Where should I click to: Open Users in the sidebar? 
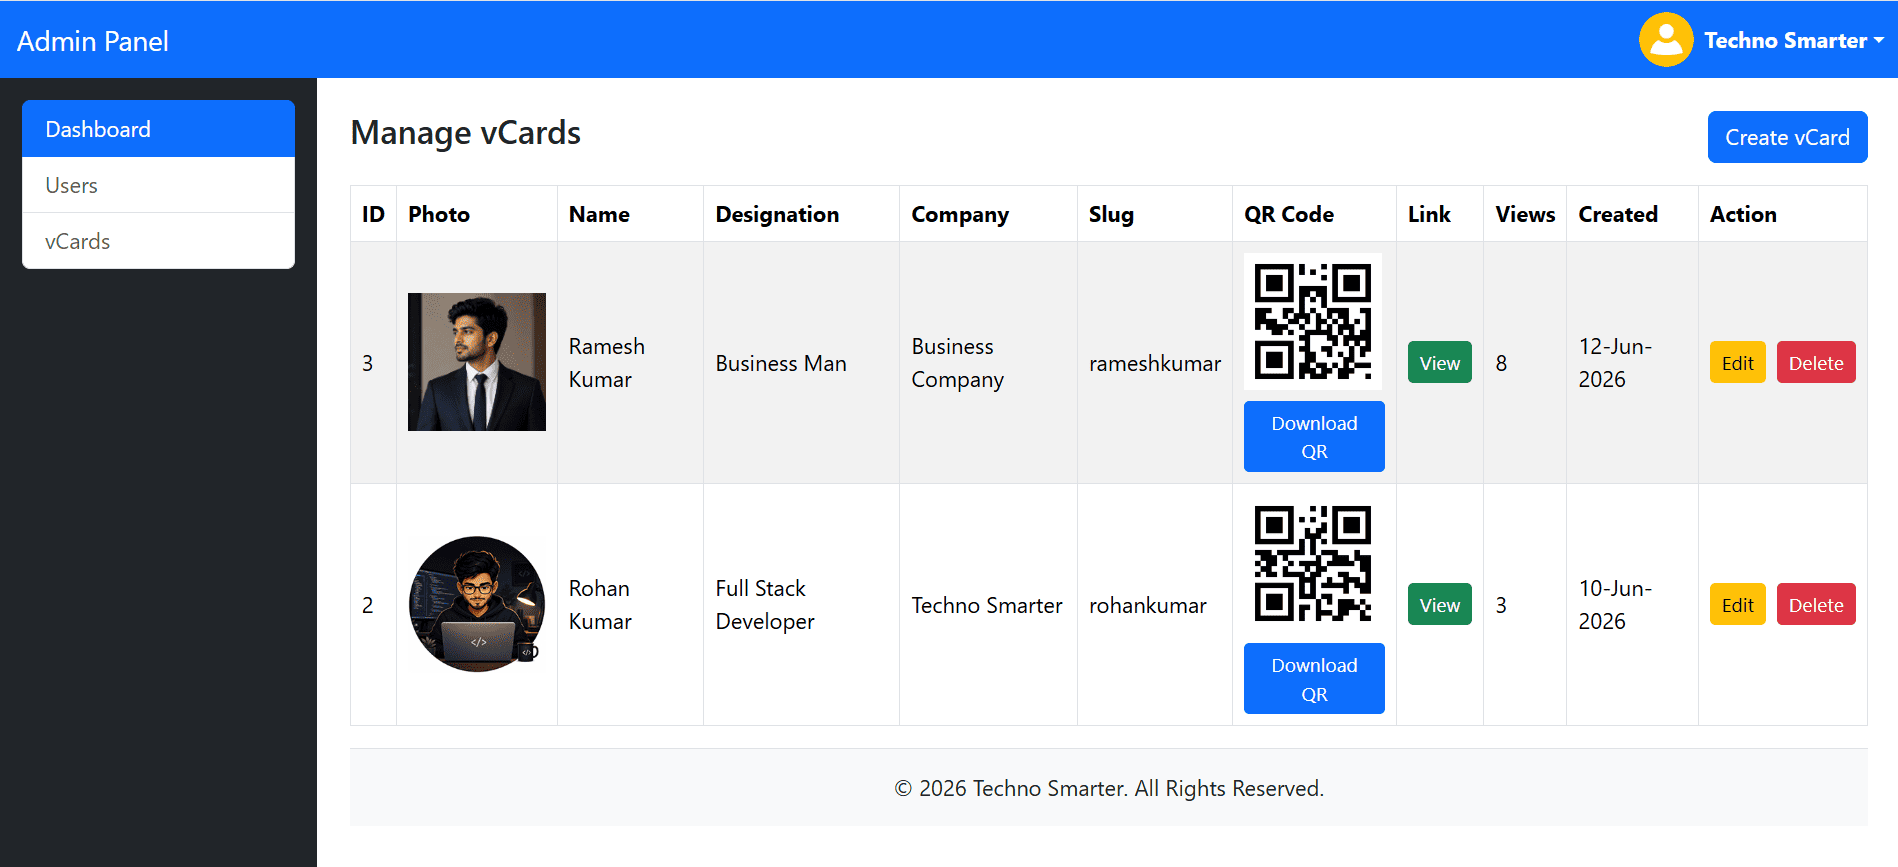tap(158, 185)
